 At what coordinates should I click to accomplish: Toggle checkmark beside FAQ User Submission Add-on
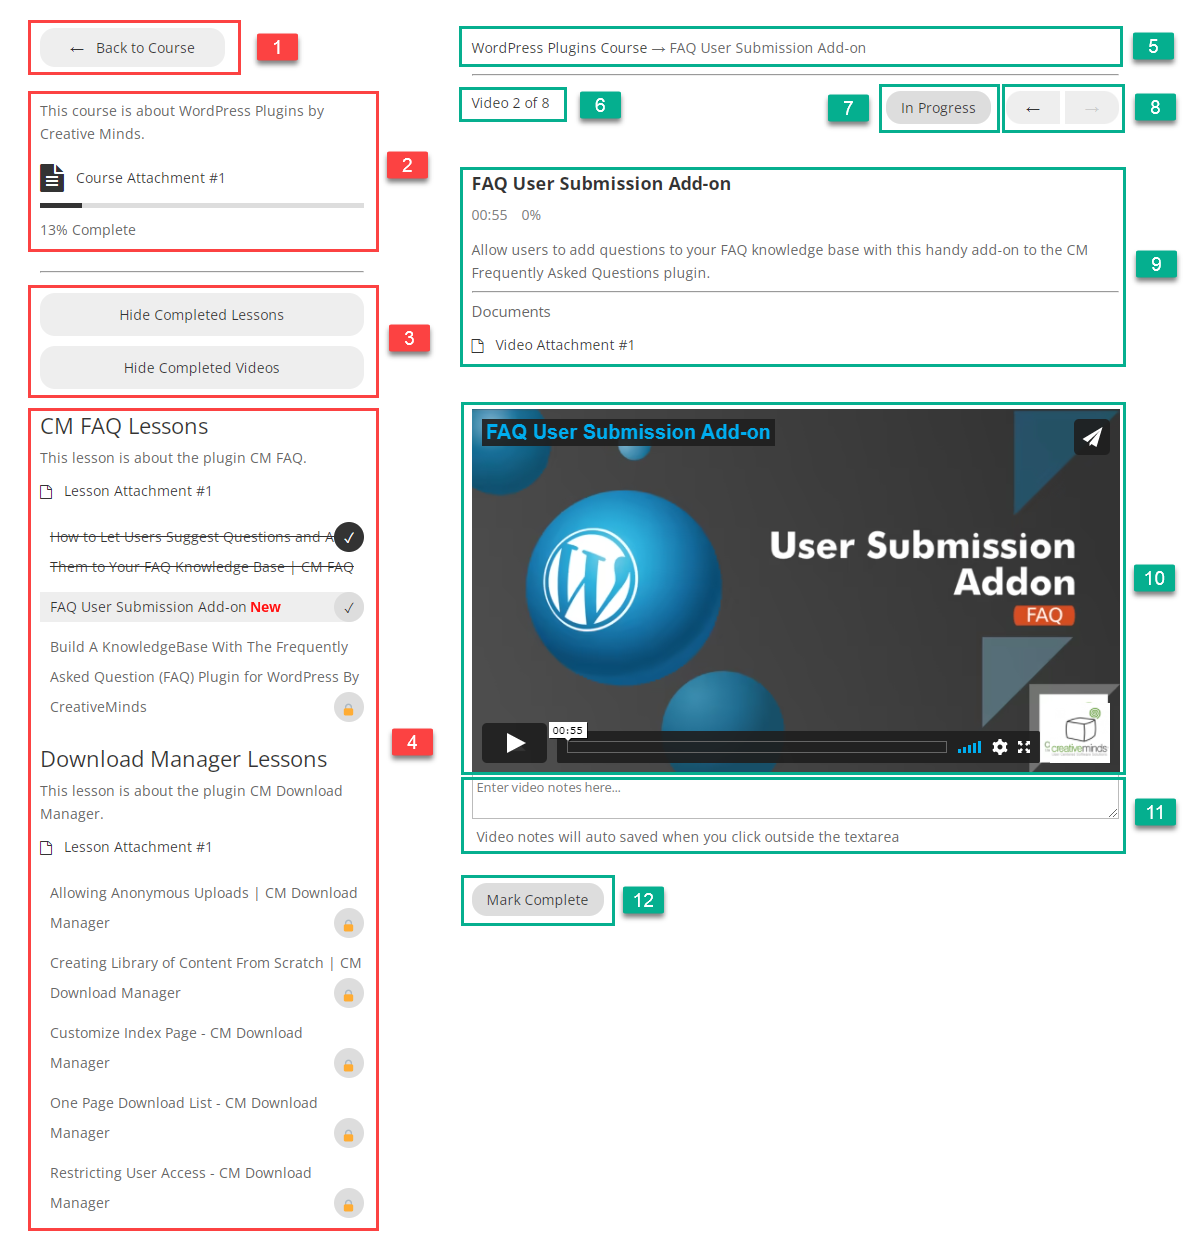pos(349,607)
